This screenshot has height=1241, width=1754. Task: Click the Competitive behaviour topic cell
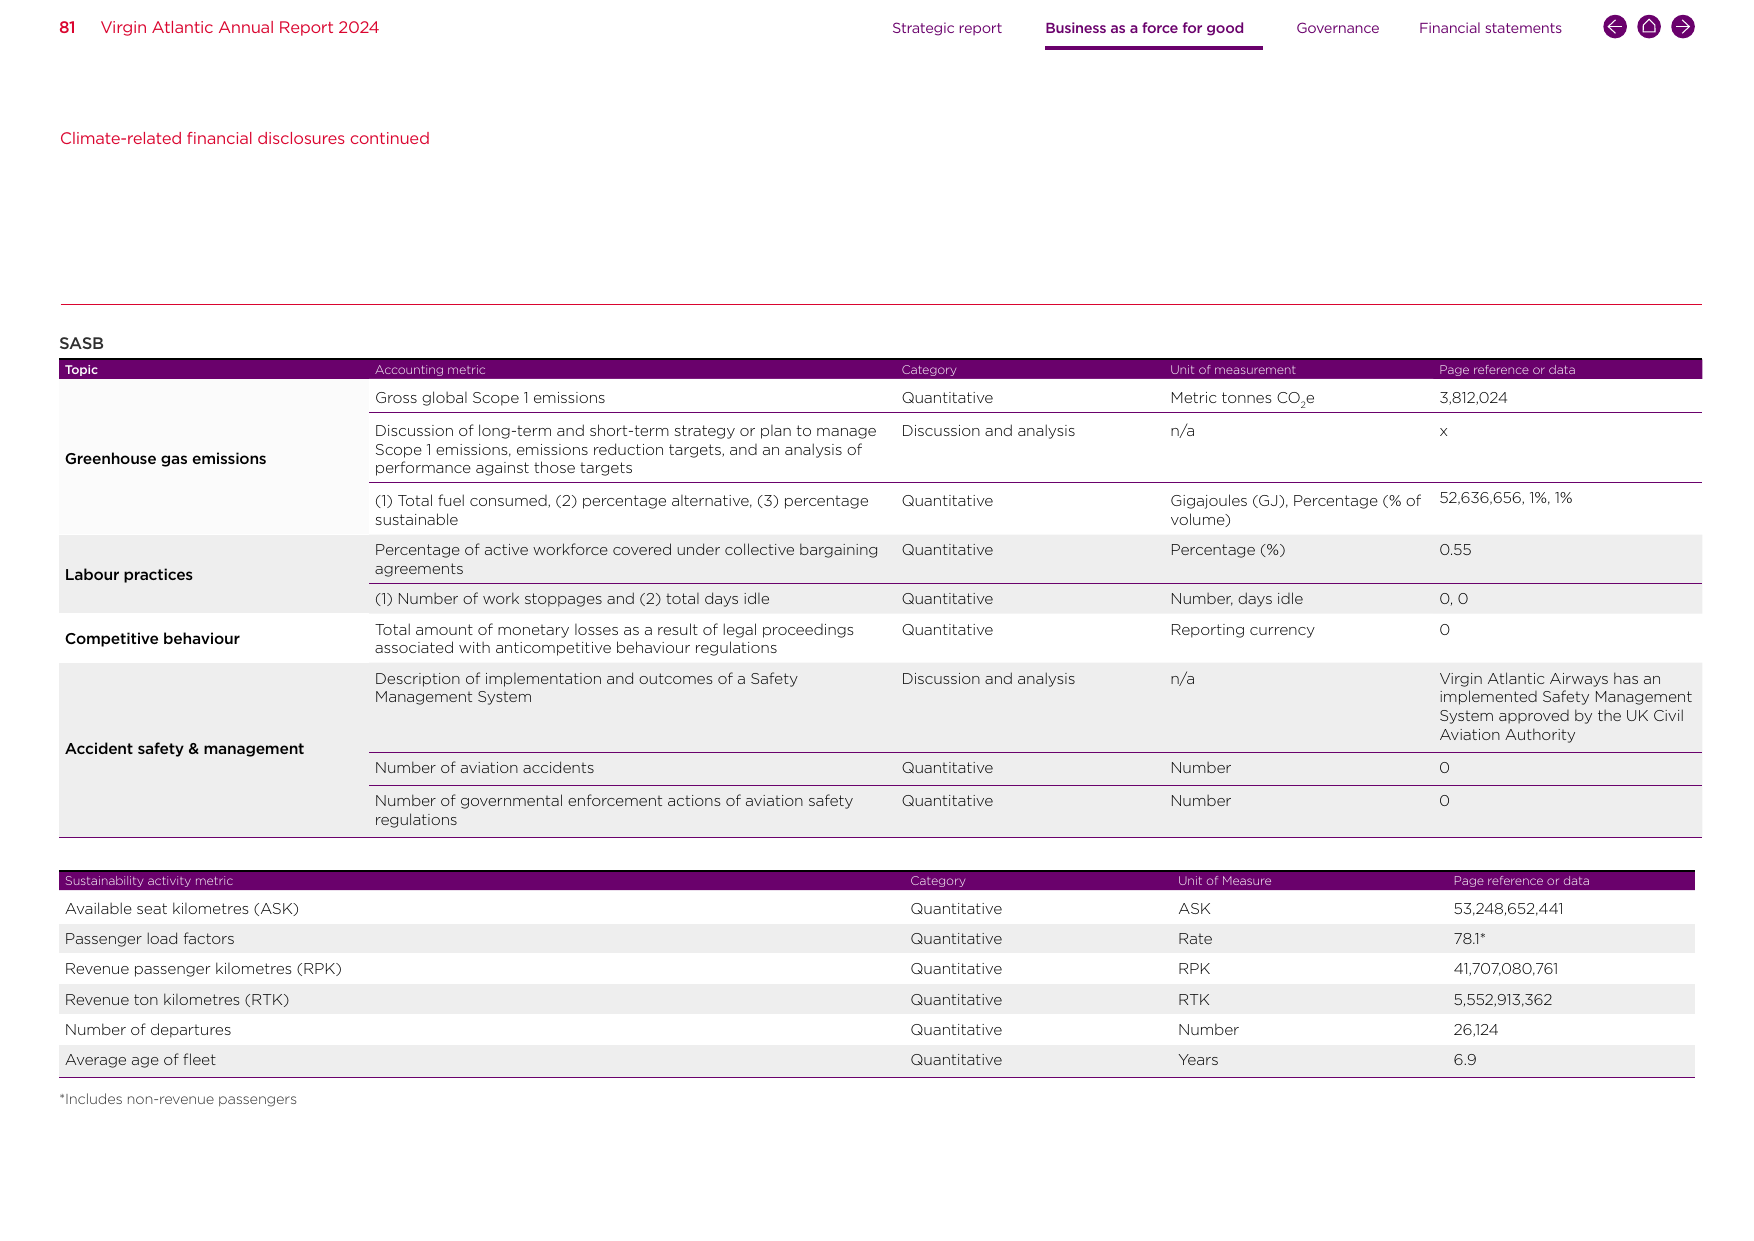152,639
